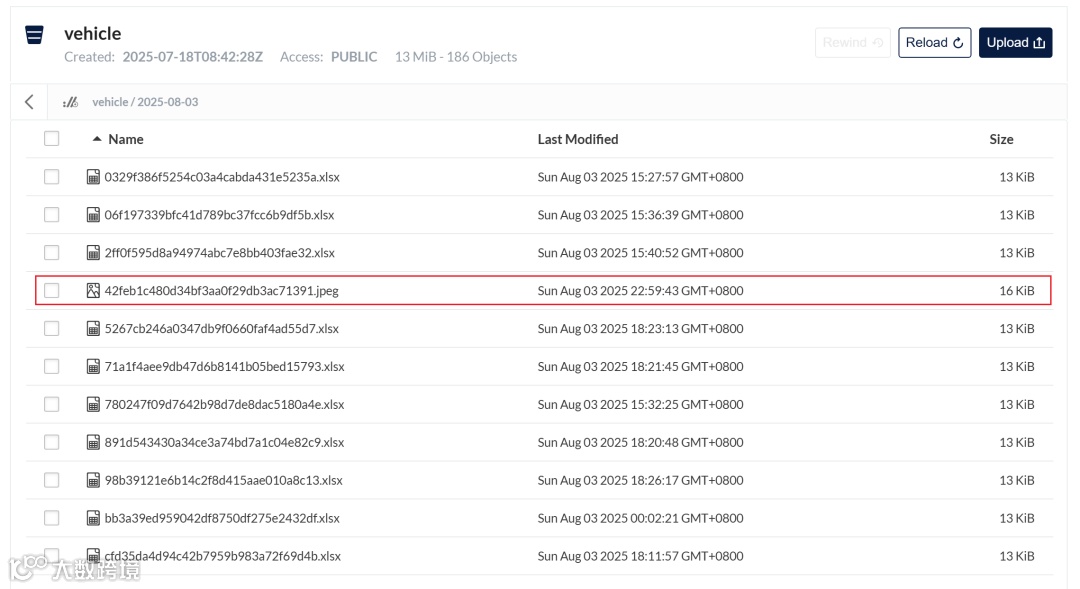
Task: Sort by the Size column header
Action: 1001,139
